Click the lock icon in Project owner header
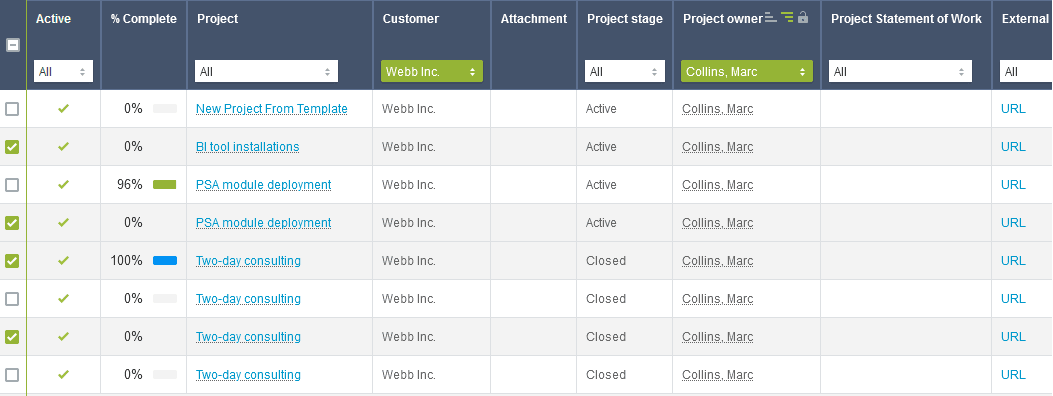This screenshot has height=396, width=1053. tap(803, 17)
